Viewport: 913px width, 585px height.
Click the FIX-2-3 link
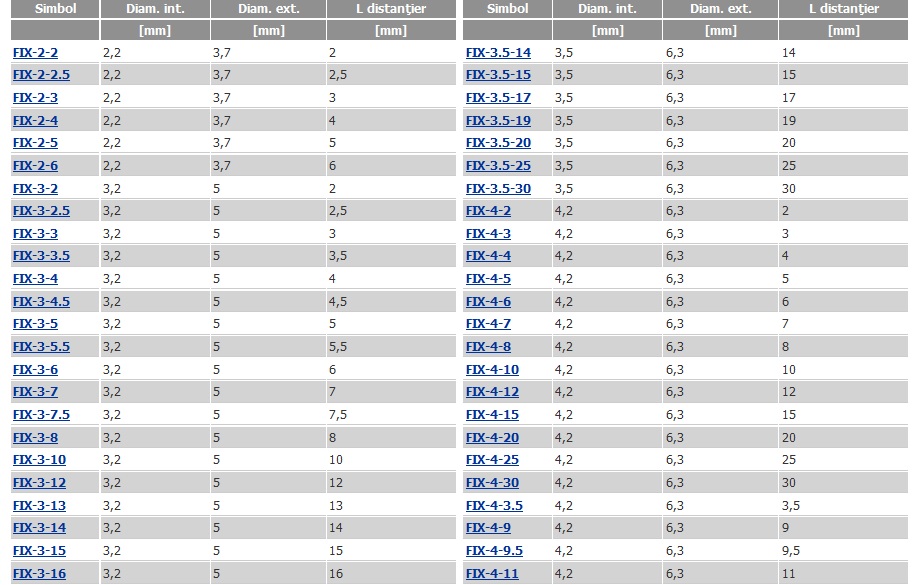pos(36,97)
